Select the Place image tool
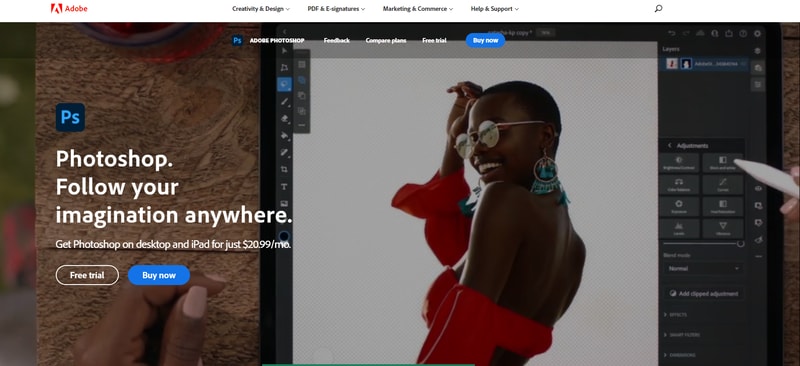This screenshot has width=800, height=366. point(285,204)
